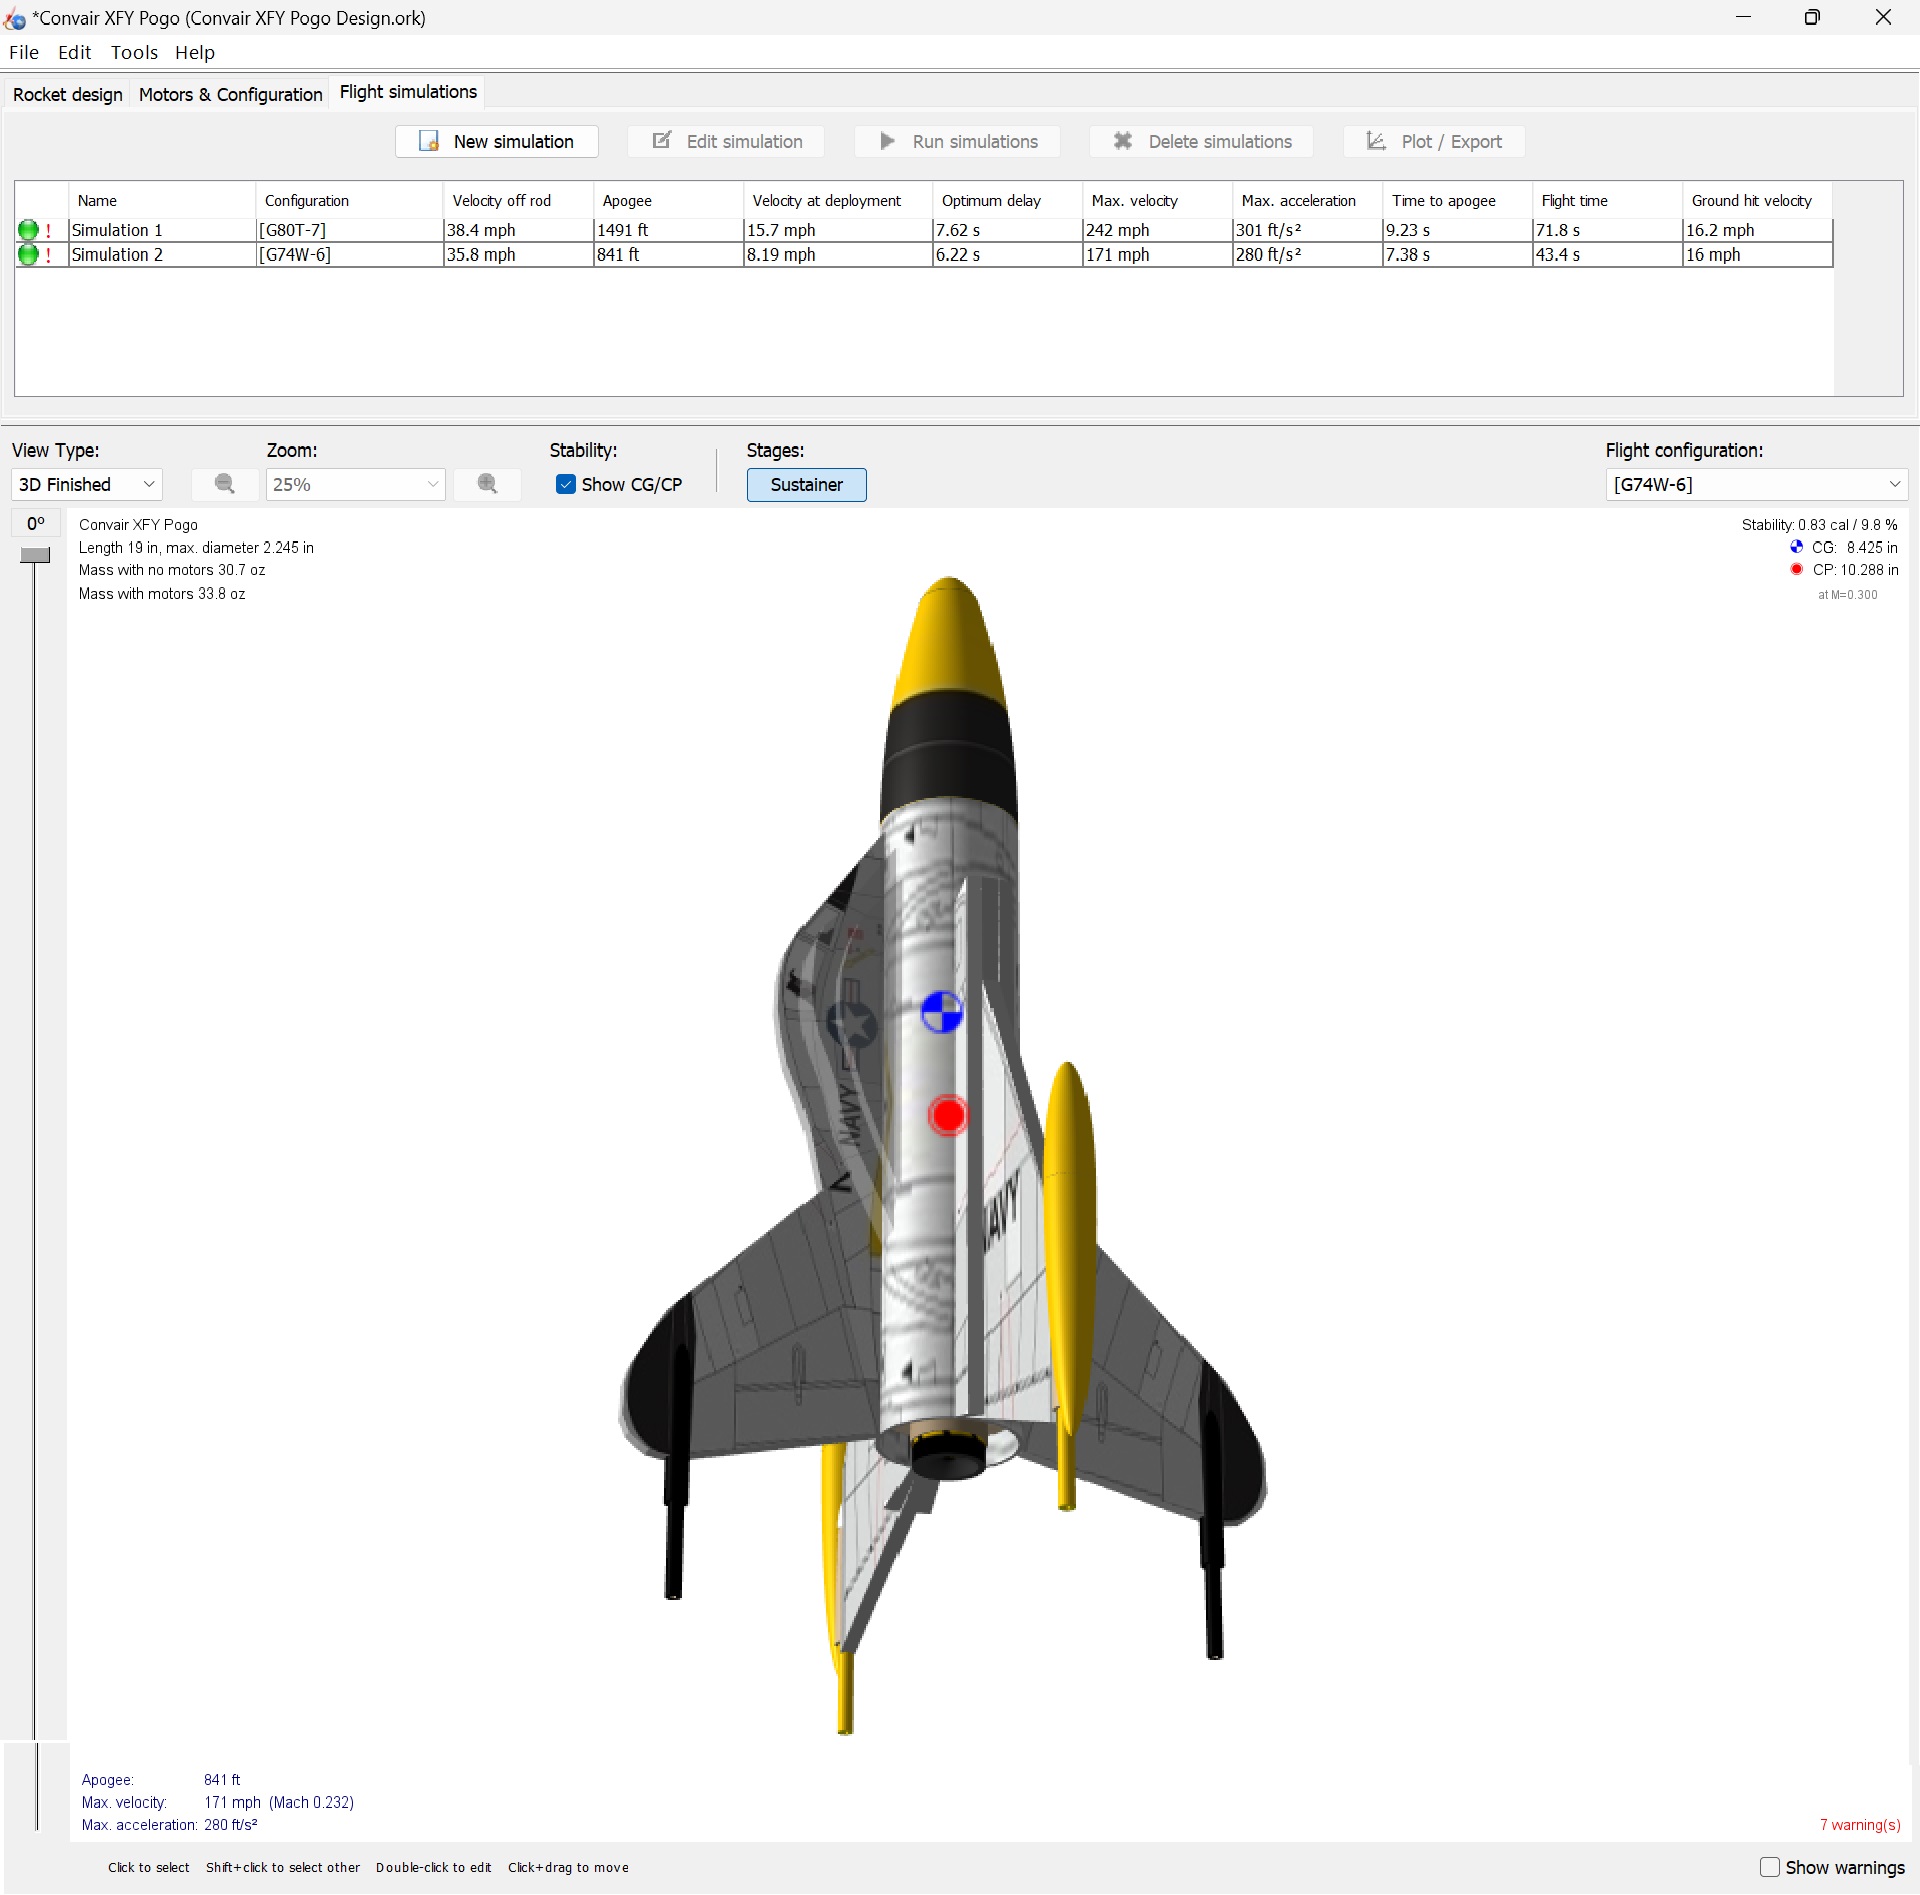
Task: Click the [G80T-7] configuration cell
Action: coord(349,230)
